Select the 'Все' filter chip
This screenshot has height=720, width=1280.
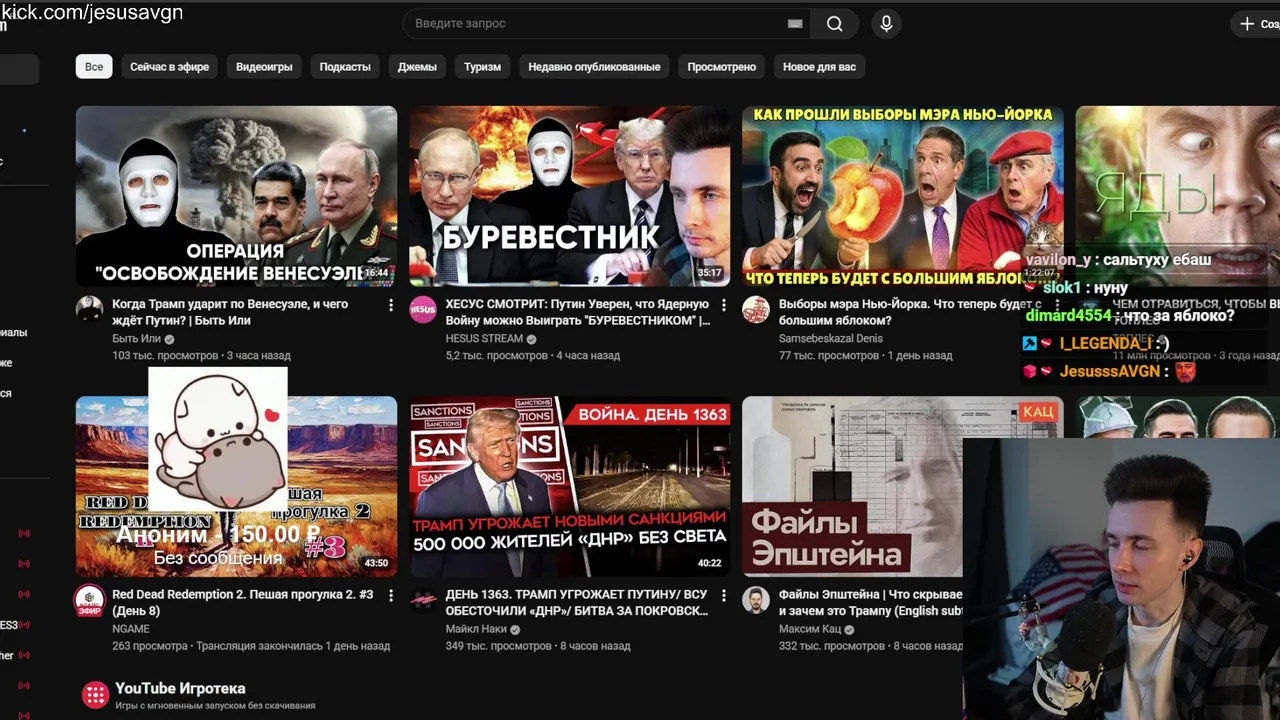(x=94, y=67)
